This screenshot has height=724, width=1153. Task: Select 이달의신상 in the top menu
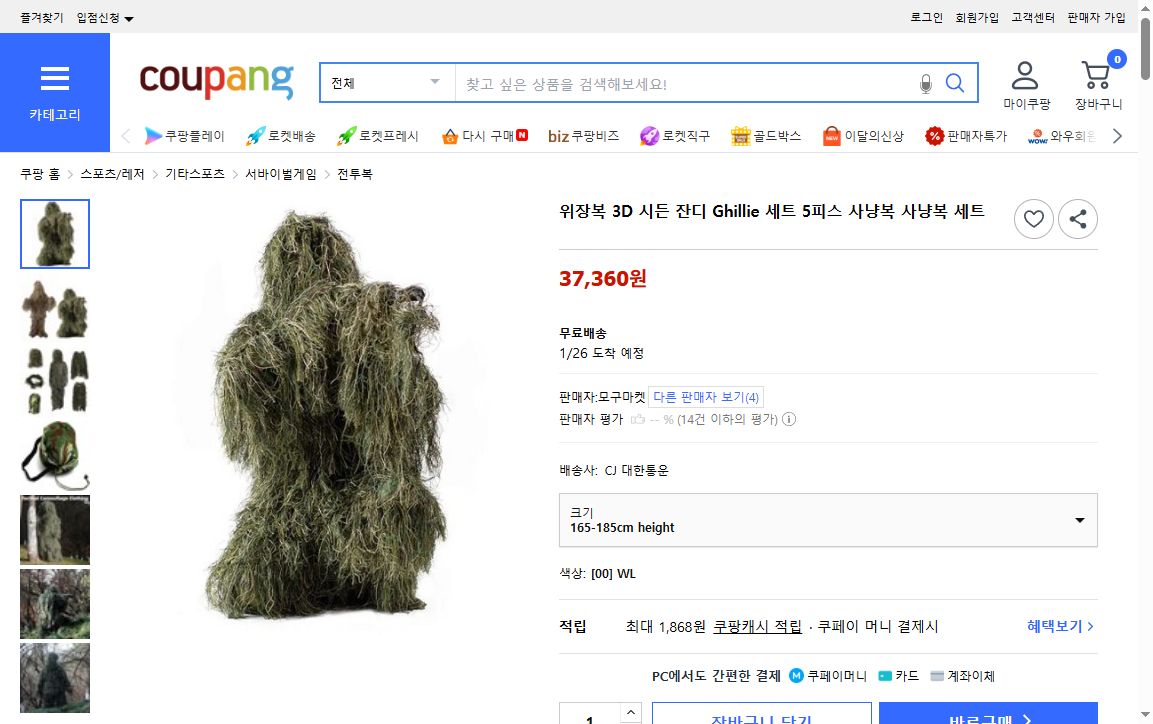863,135
